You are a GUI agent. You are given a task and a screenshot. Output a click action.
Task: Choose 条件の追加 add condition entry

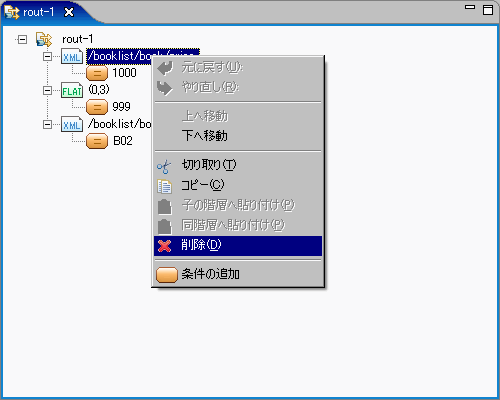[238, 274]
